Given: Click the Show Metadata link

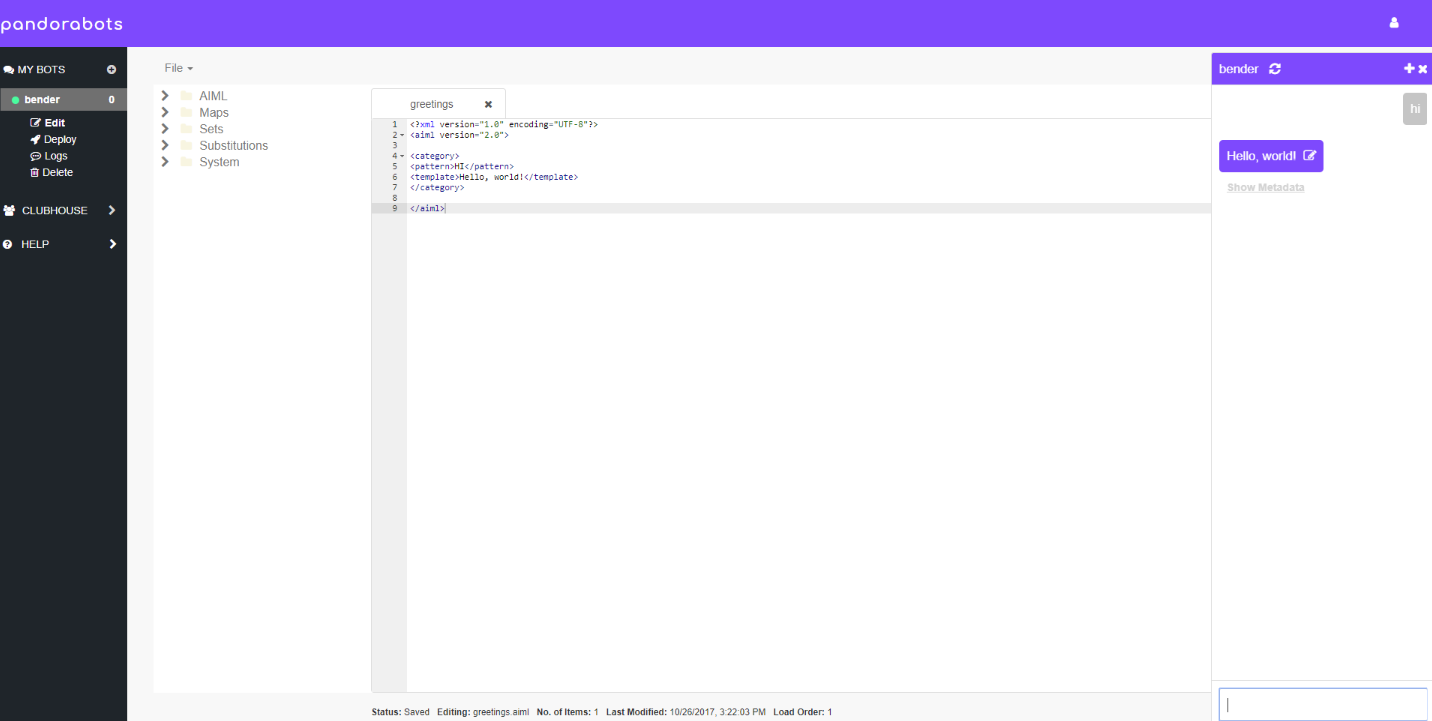Looking at the screenshot, I should click(1266, 187).
